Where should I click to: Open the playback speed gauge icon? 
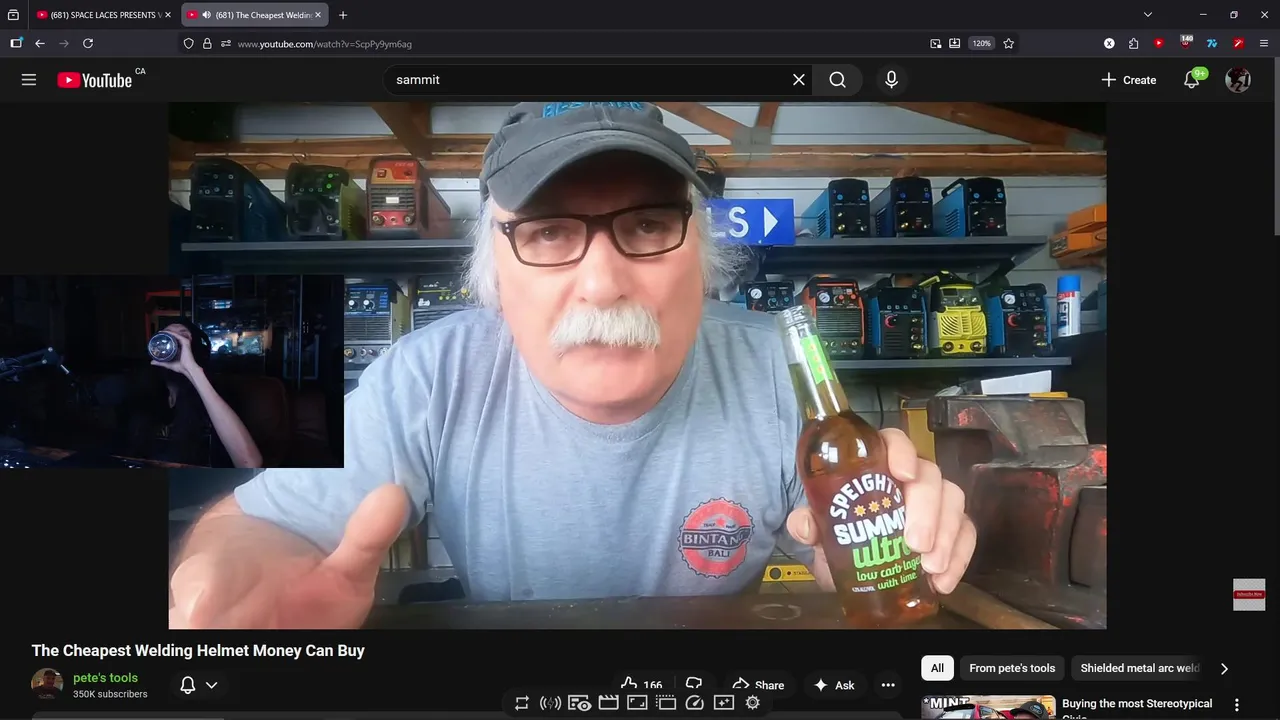(x=695, y=703)
